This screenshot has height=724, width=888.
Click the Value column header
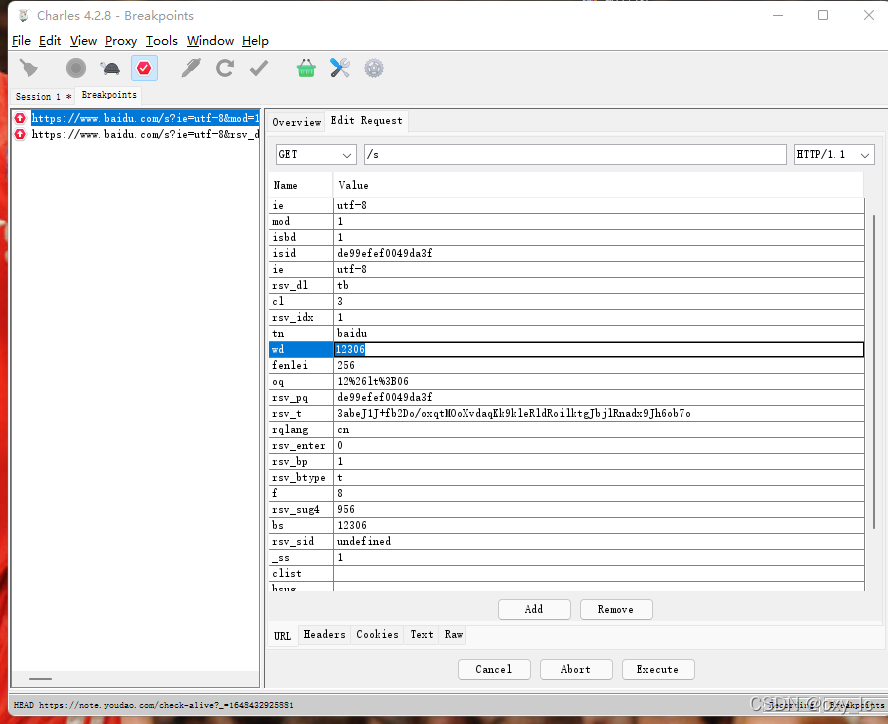(599, 185)
